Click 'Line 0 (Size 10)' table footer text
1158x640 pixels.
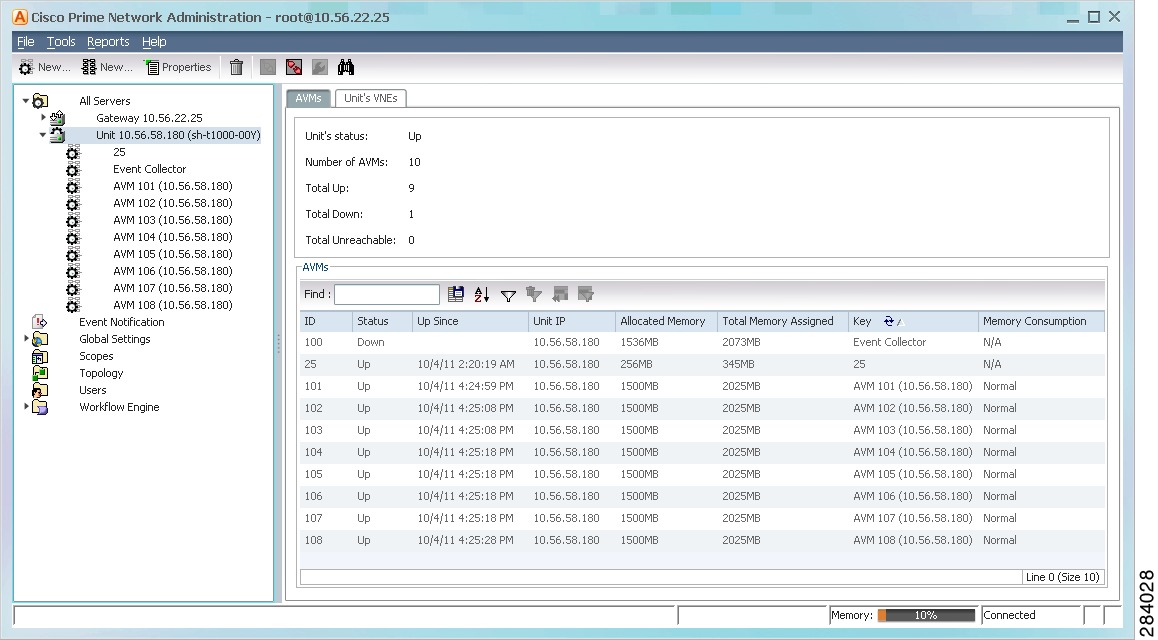click(1063, 577)
